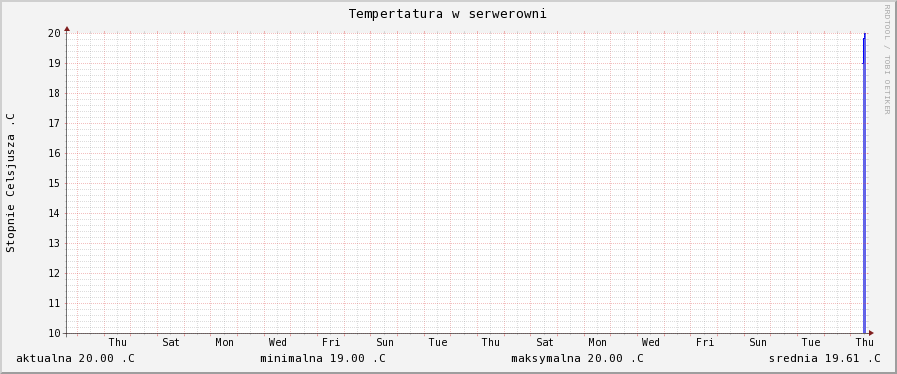The width and height of the screenshot is (897, 374).
Task: Select the y-axis tick label 12
Action: point(54,273)
